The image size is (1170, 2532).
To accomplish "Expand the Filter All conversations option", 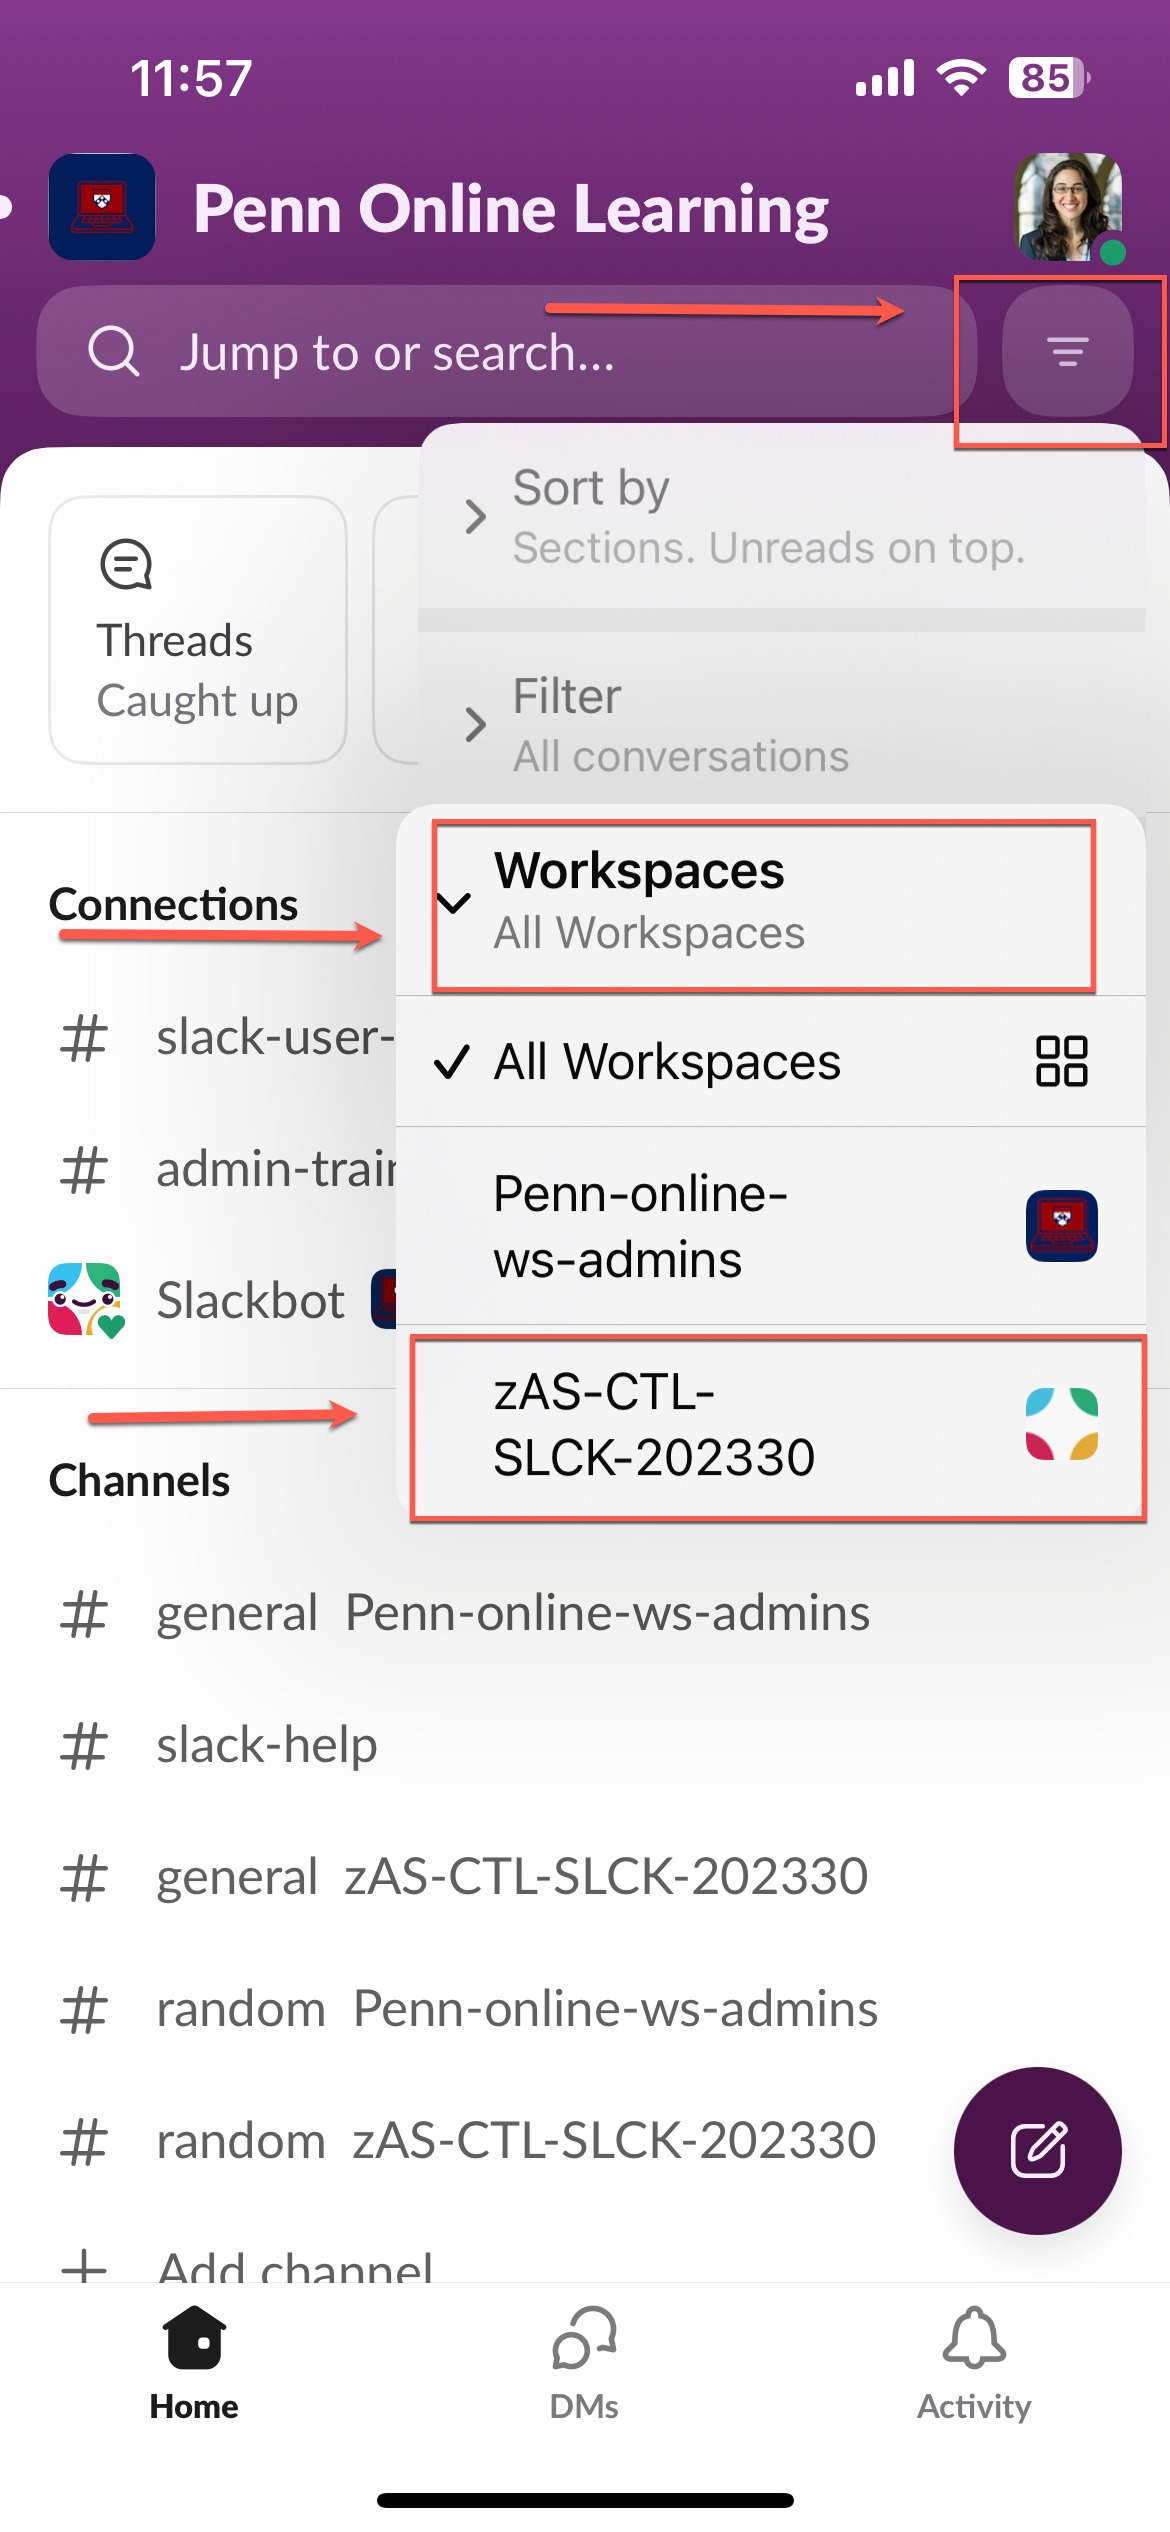I will 781,724.
